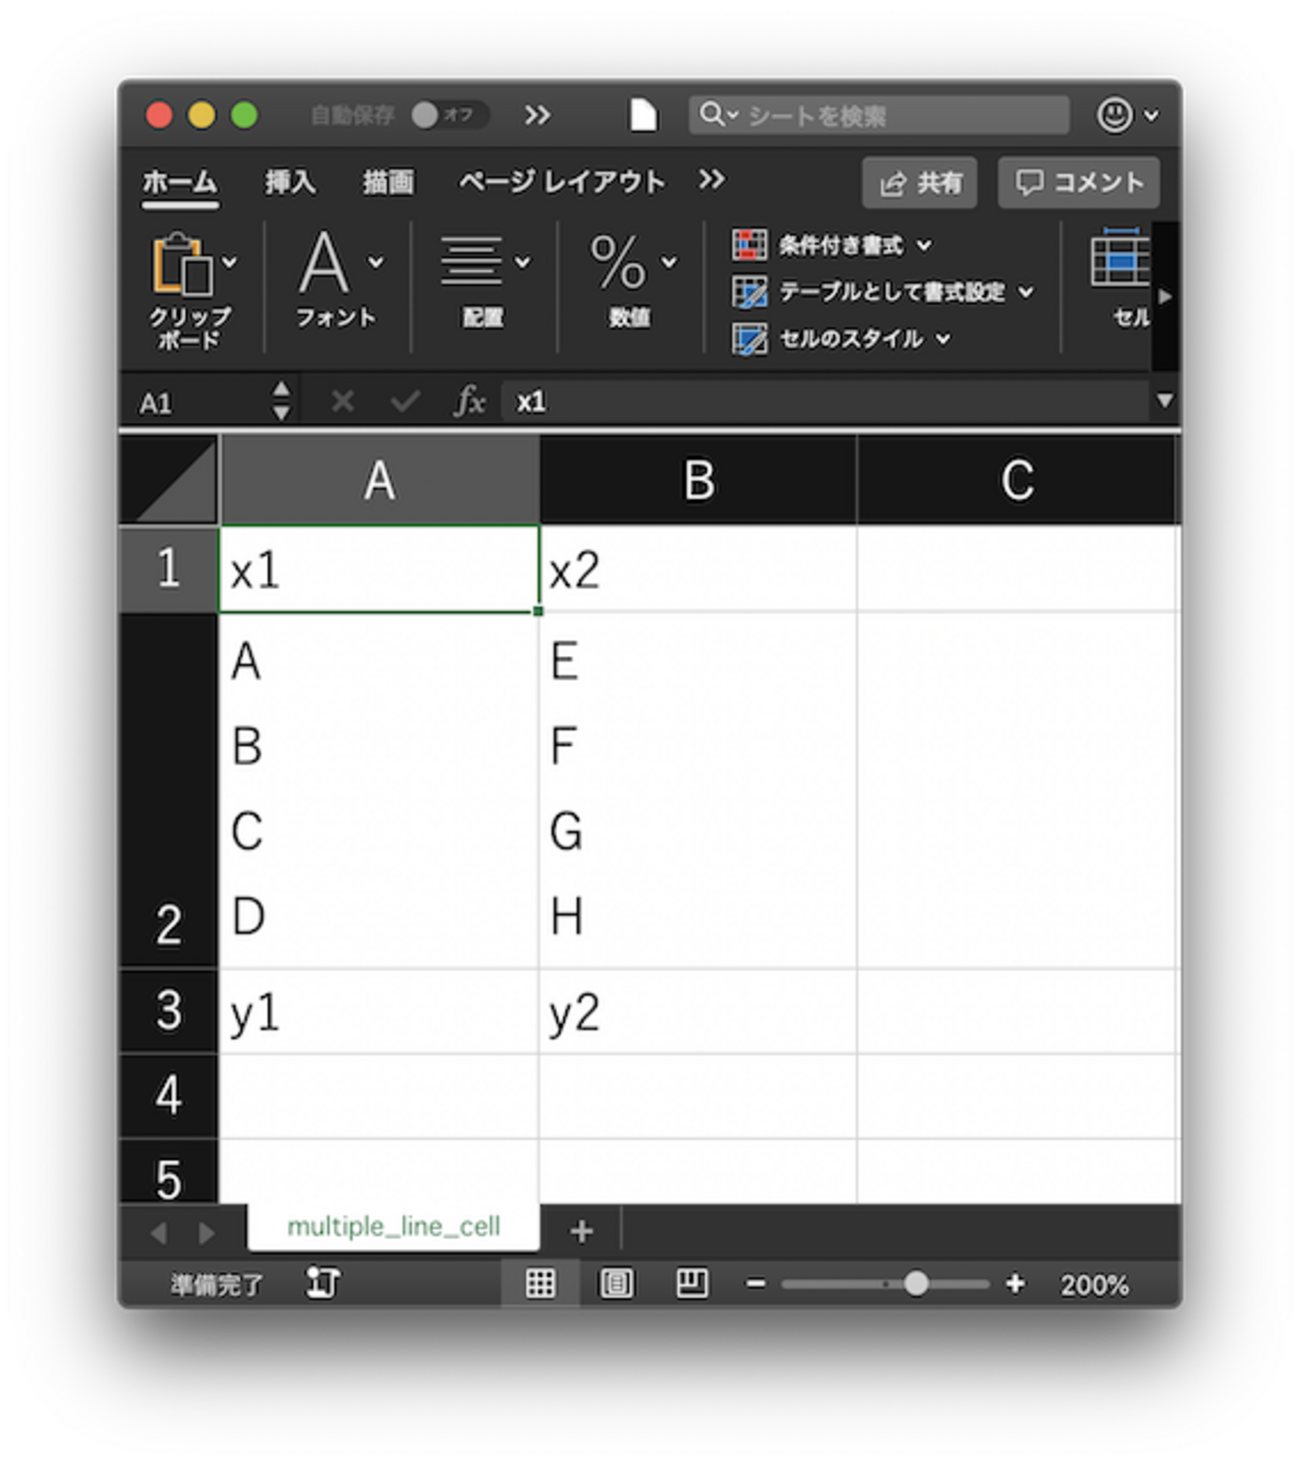This screenshot has width=1300, height=1465.
Task: Select row 4 header
Action: coord(168,1096)
